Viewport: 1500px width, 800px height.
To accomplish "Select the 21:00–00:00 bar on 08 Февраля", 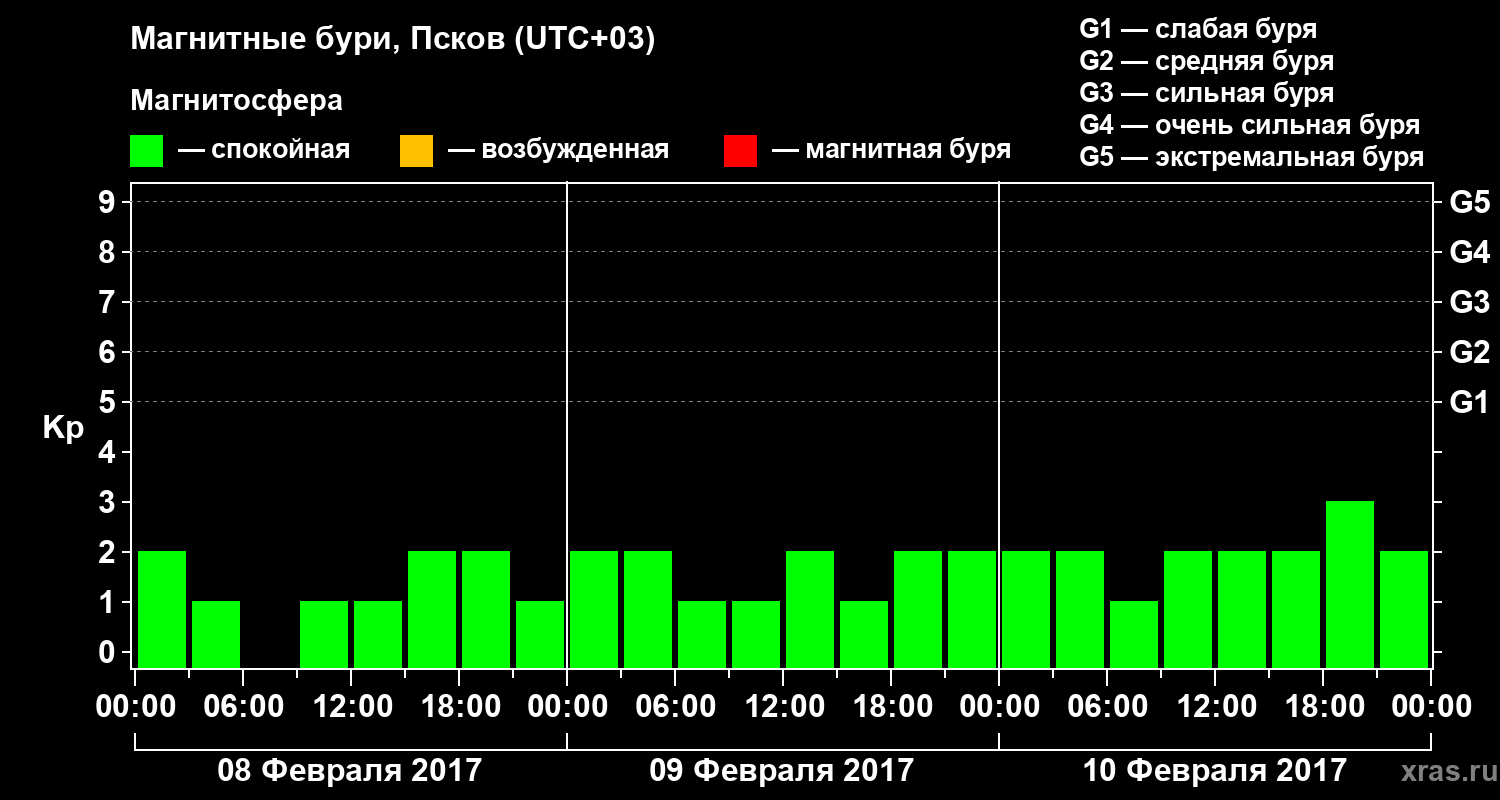I will (540, 634).
